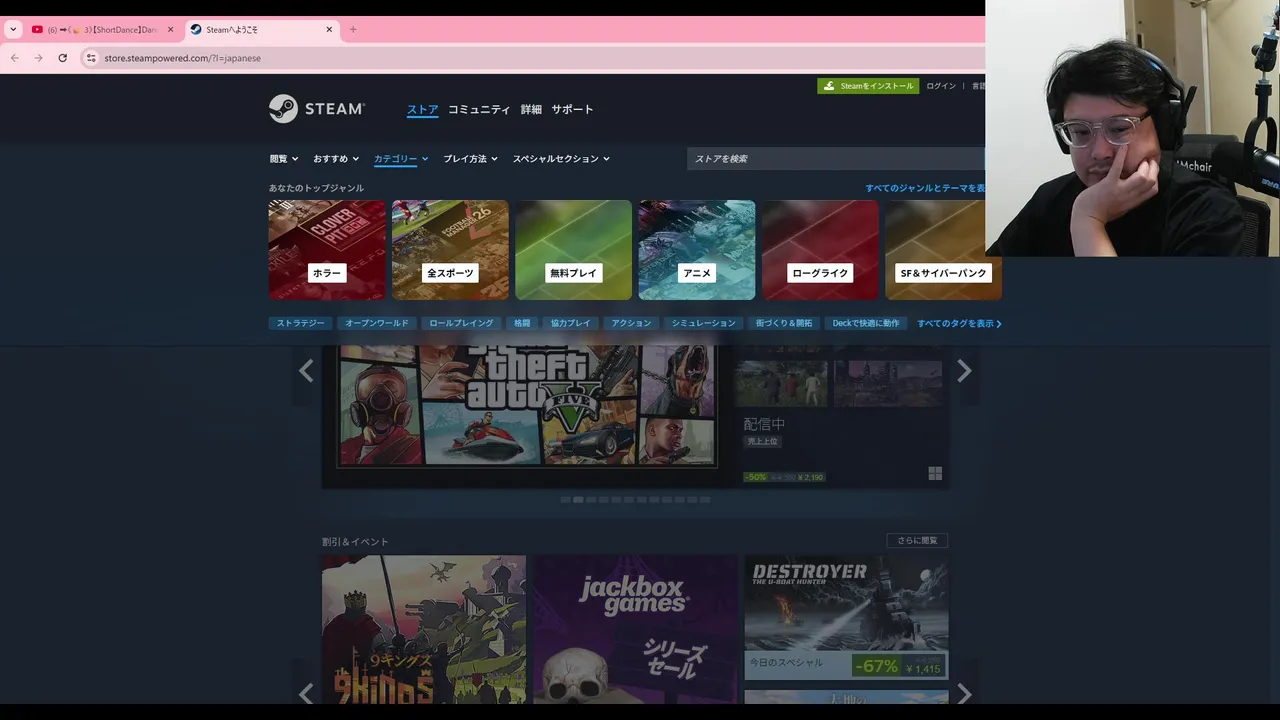Click the Windows platform icon on GTA card
The height and width of the screenshot is (720, 1280).
[x=935, y=474]
